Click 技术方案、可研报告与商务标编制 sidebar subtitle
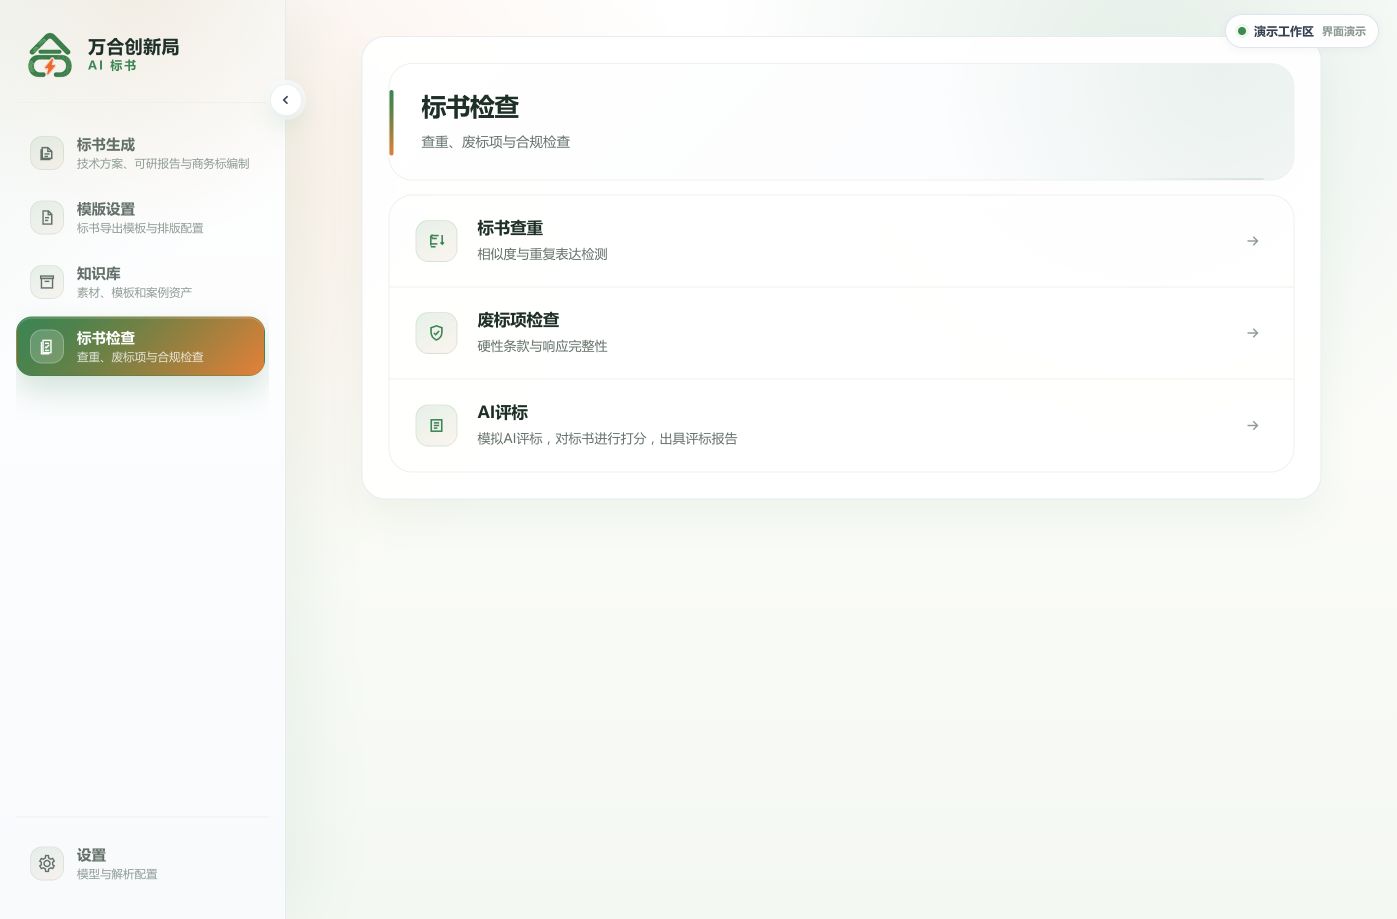 point(163,164)
